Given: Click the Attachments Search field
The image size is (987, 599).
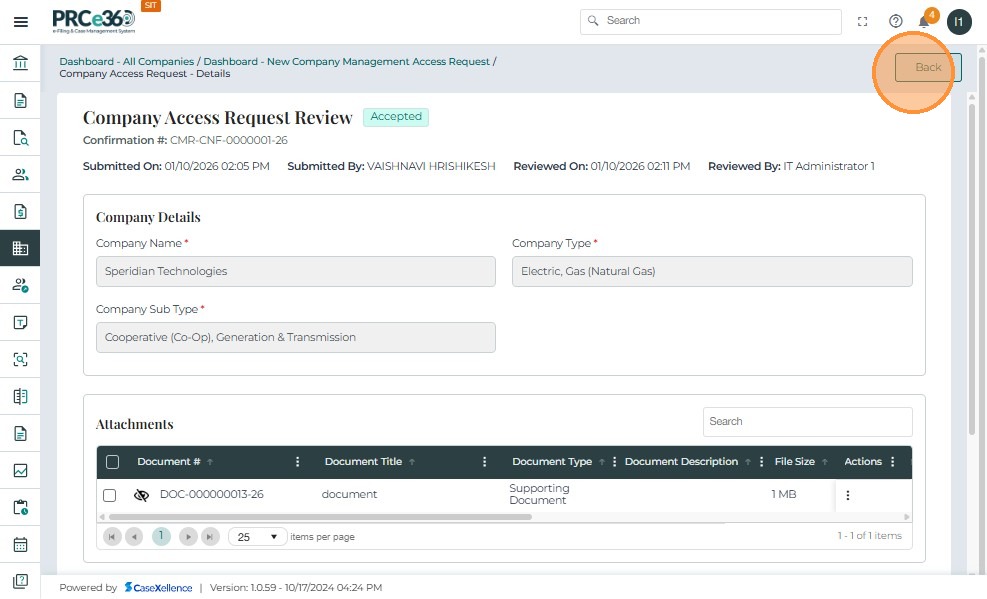Looking at the screenshot, I should click(808, 422).
